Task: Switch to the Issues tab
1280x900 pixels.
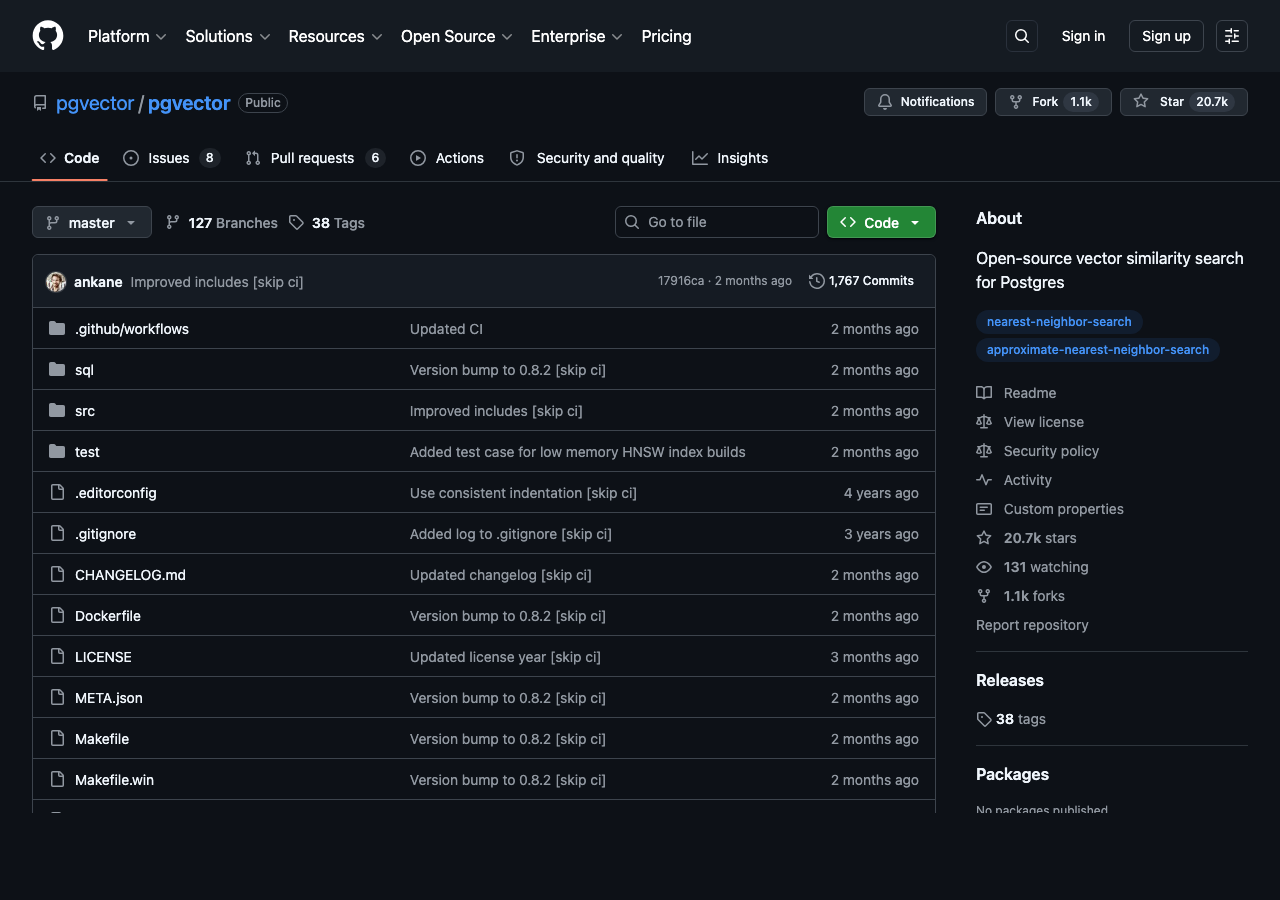Action: coord(169,158)
